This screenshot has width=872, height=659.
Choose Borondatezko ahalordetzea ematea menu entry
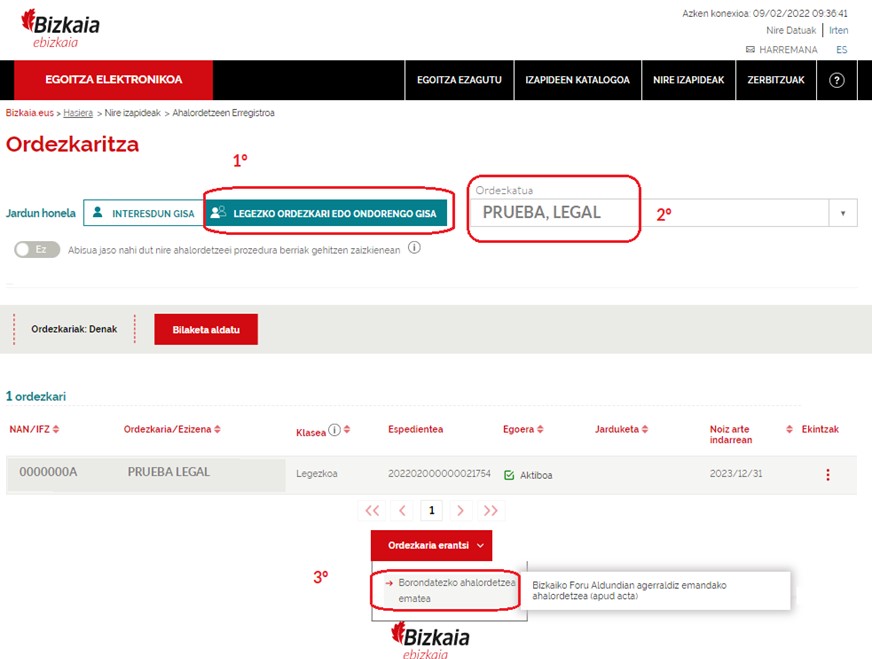coord(449,591)
